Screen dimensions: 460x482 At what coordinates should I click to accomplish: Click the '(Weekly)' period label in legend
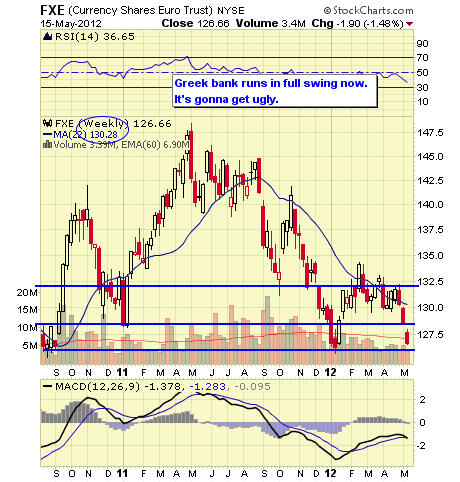[103, 124]
